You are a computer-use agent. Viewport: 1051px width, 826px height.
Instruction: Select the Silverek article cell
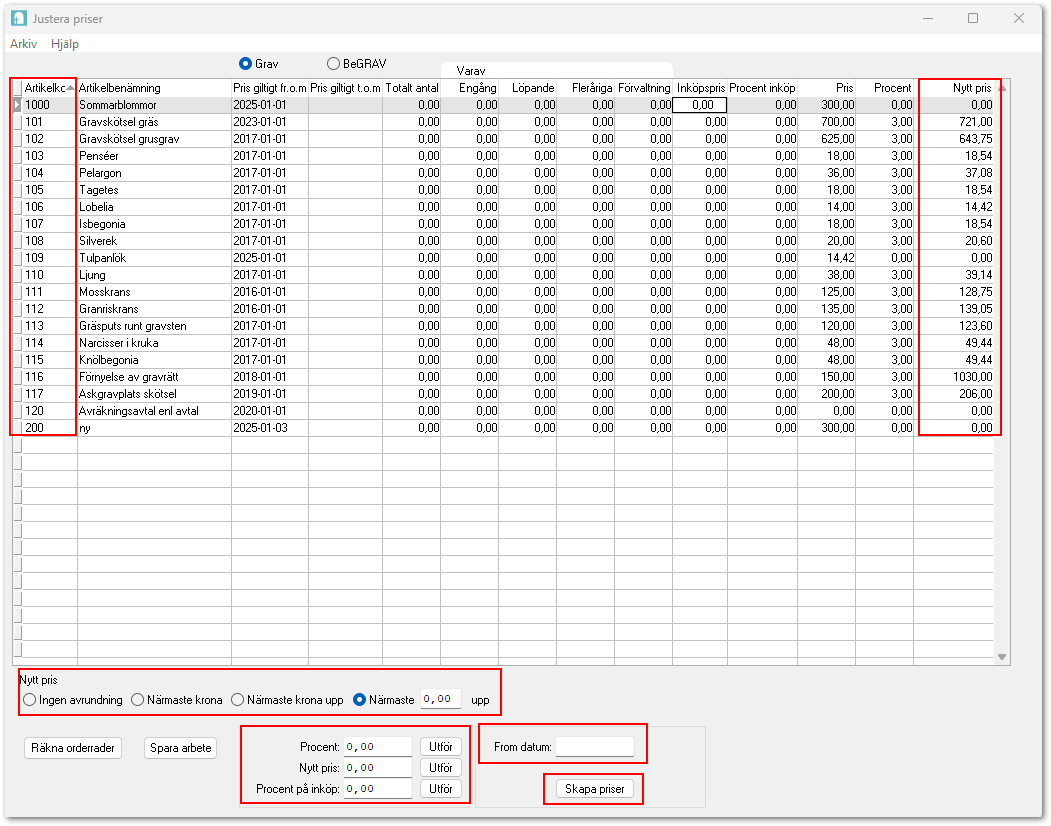(154, 241)
